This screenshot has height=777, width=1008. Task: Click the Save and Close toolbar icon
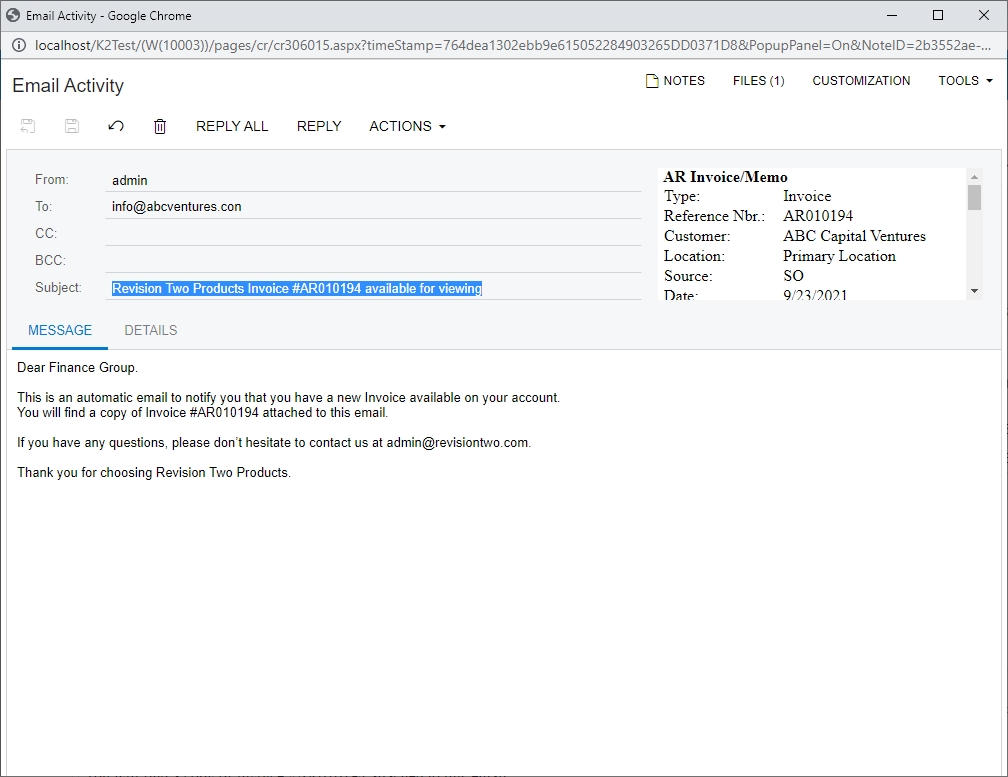(x=28, y=126)
